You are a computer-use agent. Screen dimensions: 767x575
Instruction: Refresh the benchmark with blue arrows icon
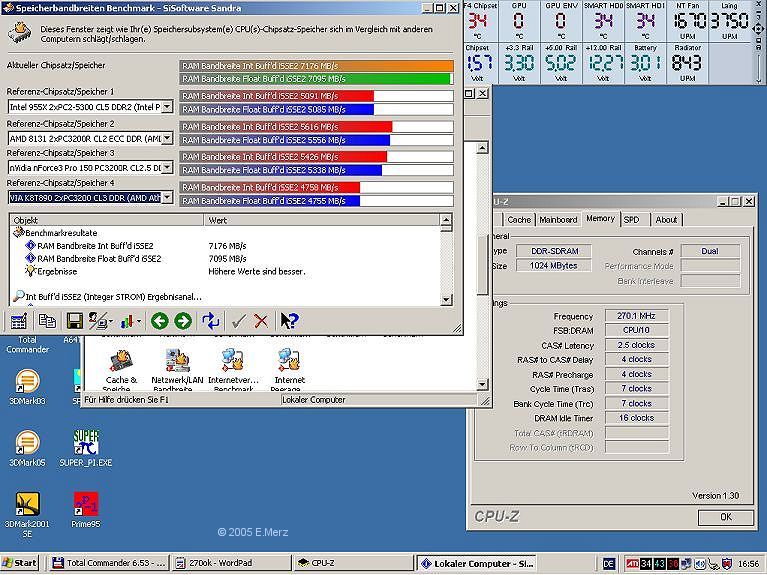tap(211, 321)
